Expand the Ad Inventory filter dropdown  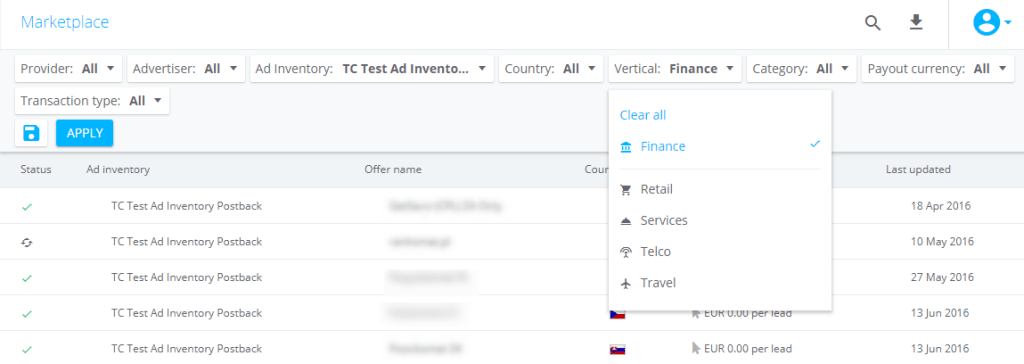click(372, 69)
